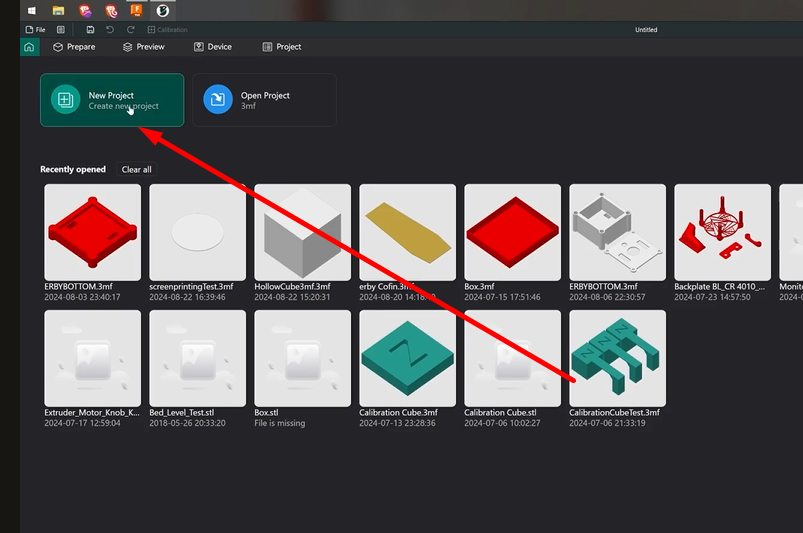Click the 'Recently opened' heading
803x533 pixels.
tap(73, 169)
